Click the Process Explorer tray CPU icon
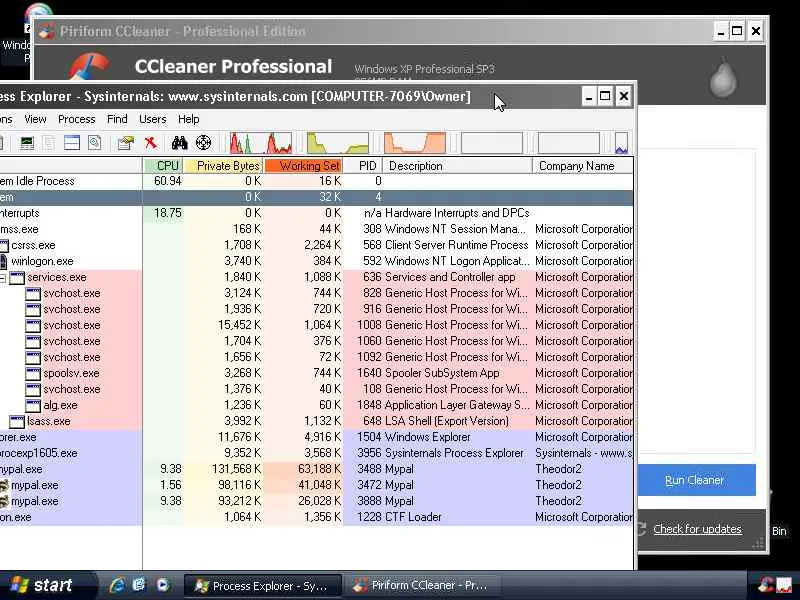 tap(784, 585)
